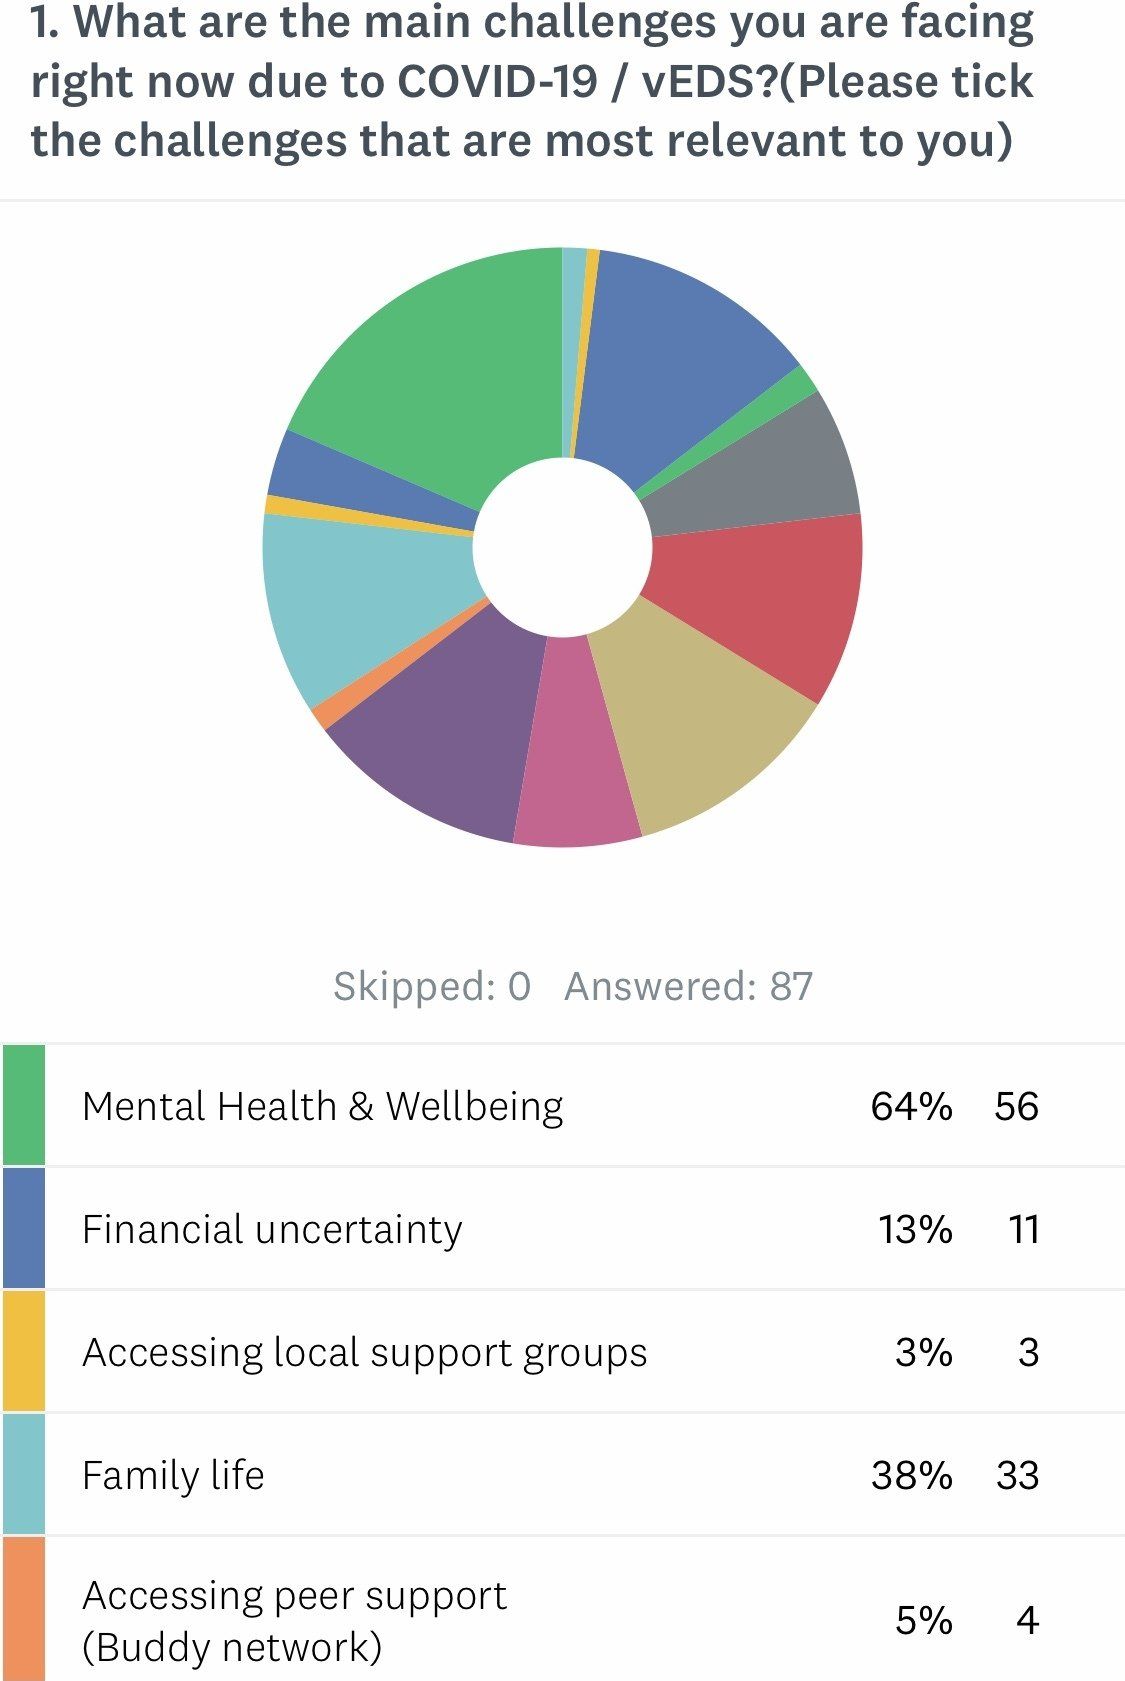Viewport: 1125px width, 1681px height.
Task: Select the red pie chart slice
Action: pyautogui.click(x=760, y=600)
